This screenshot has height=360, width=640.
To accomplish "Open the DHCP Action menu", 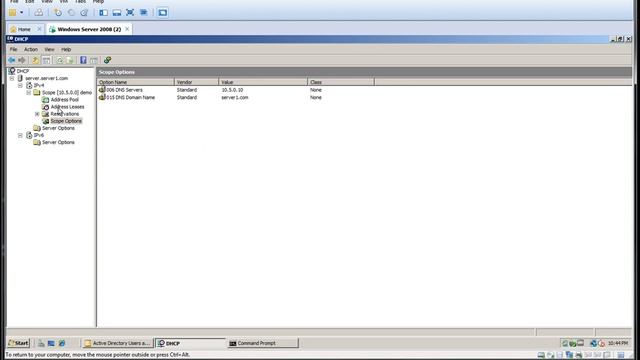I will click(x=31, y=49).
